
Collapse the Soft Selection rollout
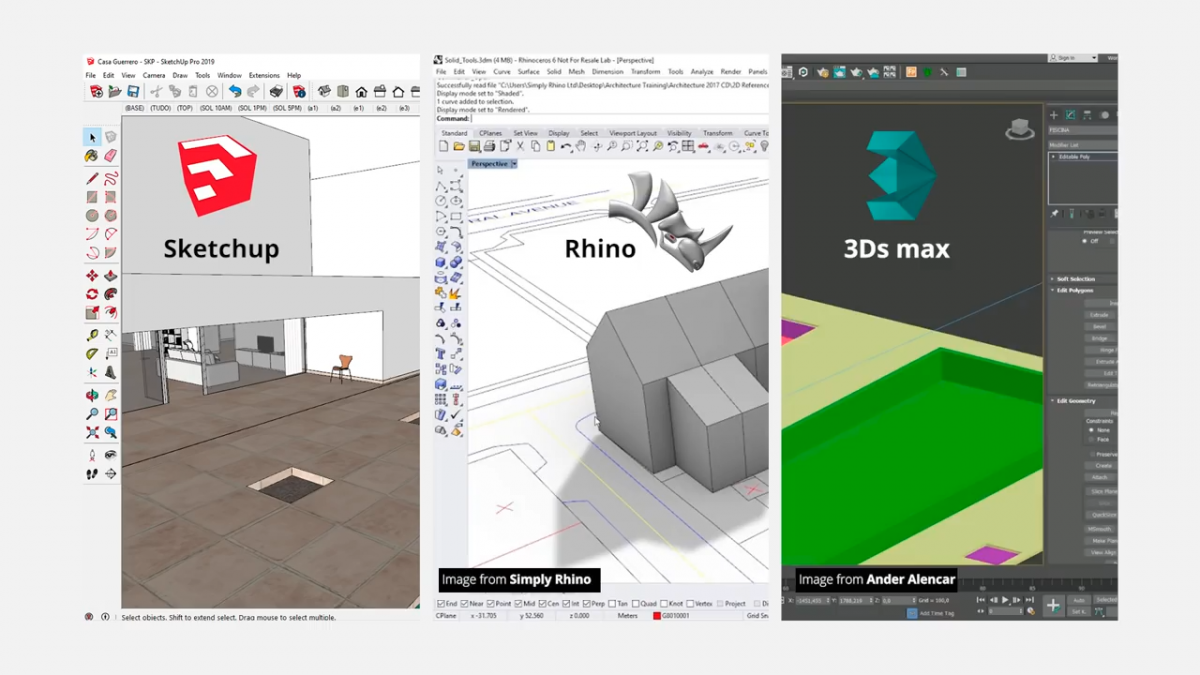pos(1075,279)
